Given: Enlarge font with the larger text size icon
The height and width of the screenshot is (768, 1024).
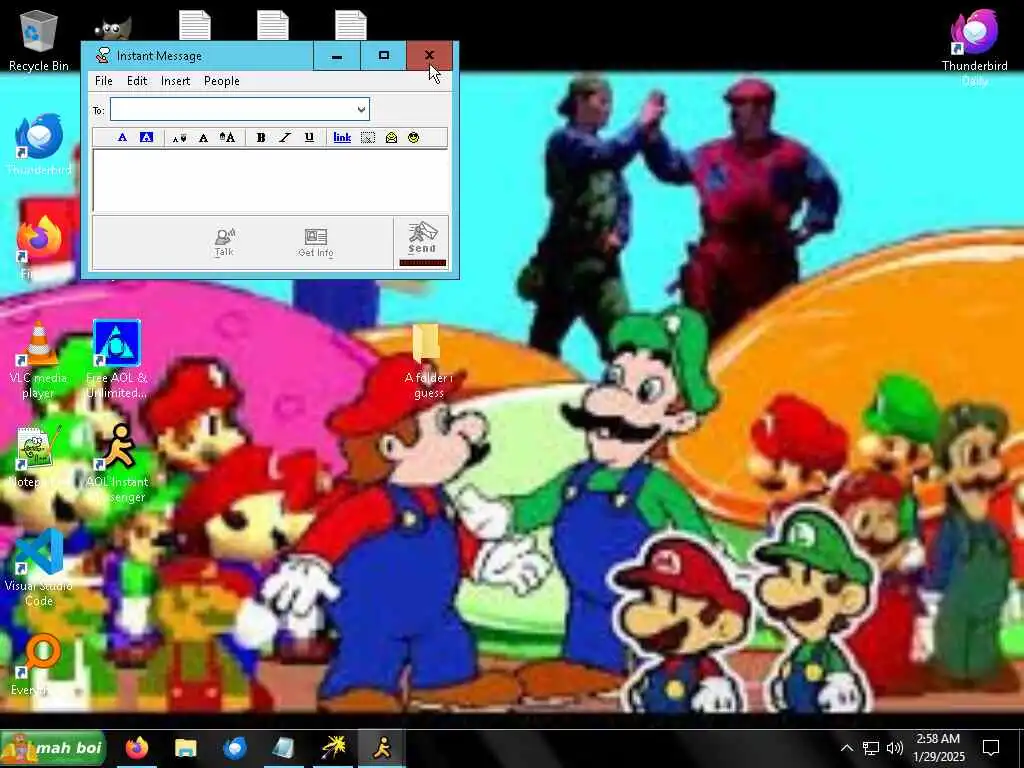Looking at the screenshot, I should tap(227, 137).
